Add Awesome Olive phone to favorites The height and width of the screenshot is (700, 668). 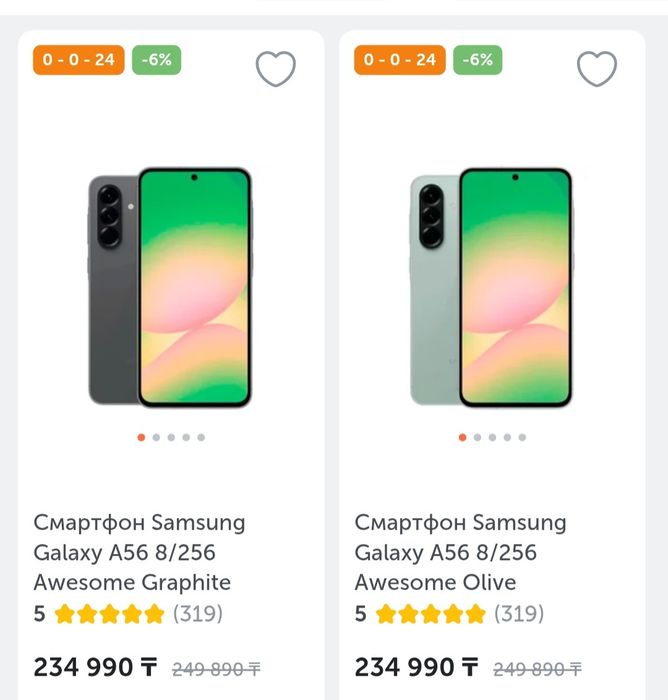pos(597,68)
